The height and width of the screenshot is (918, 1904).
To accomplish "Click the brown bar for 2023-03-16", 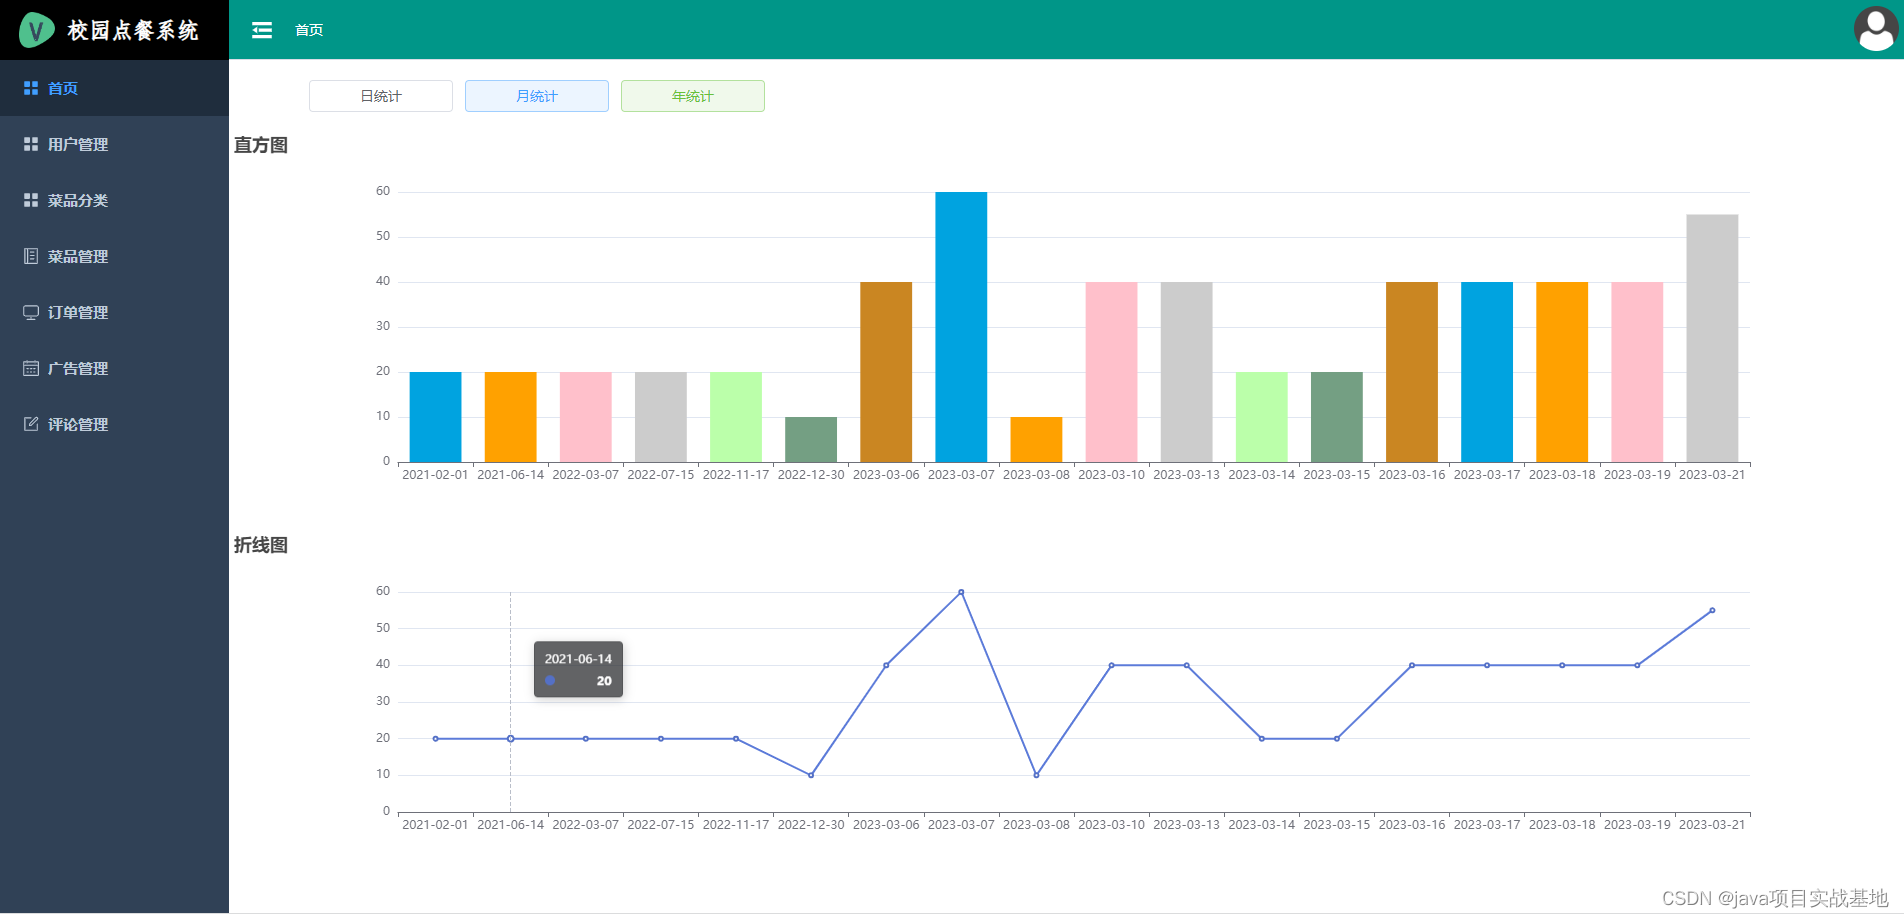I will tap(1412, 372).
